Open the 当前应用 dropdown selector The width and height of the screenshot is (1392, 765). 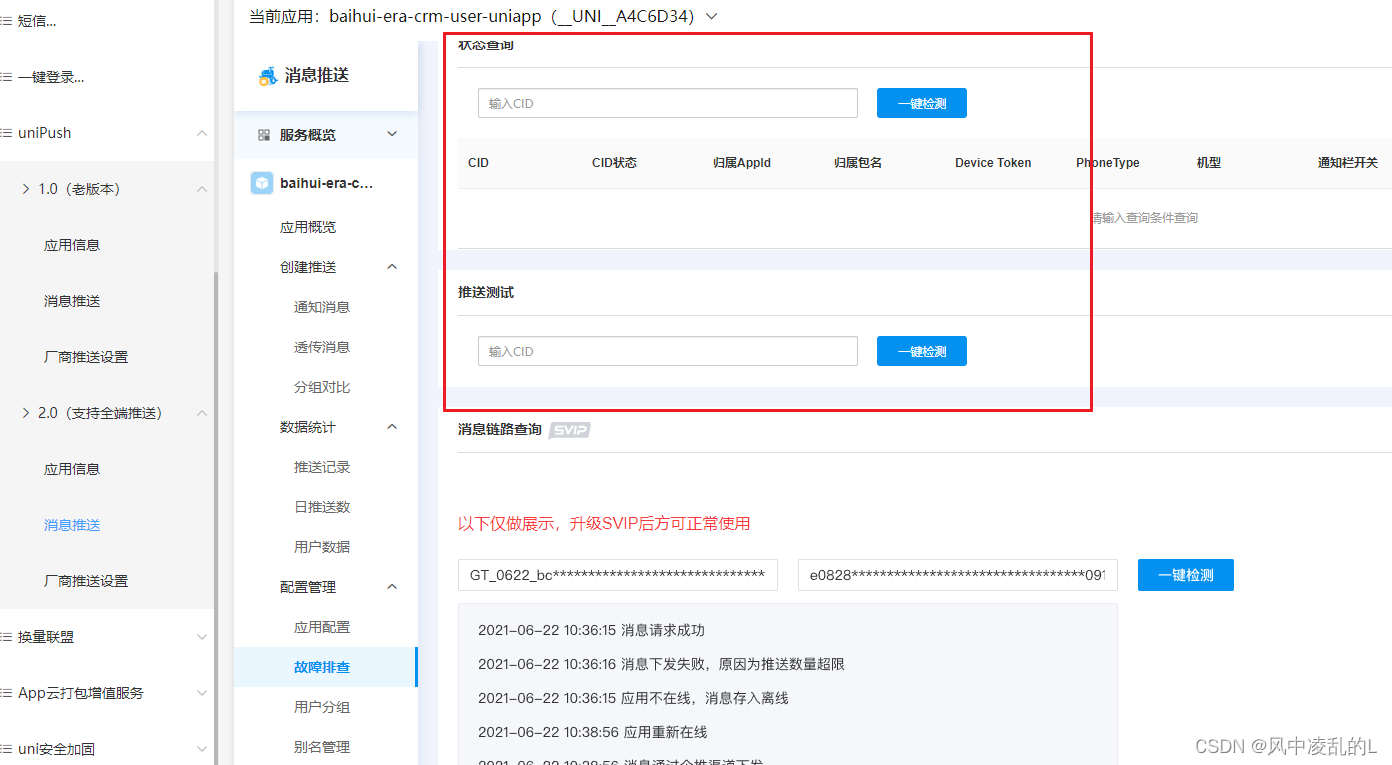click(710, 16)
